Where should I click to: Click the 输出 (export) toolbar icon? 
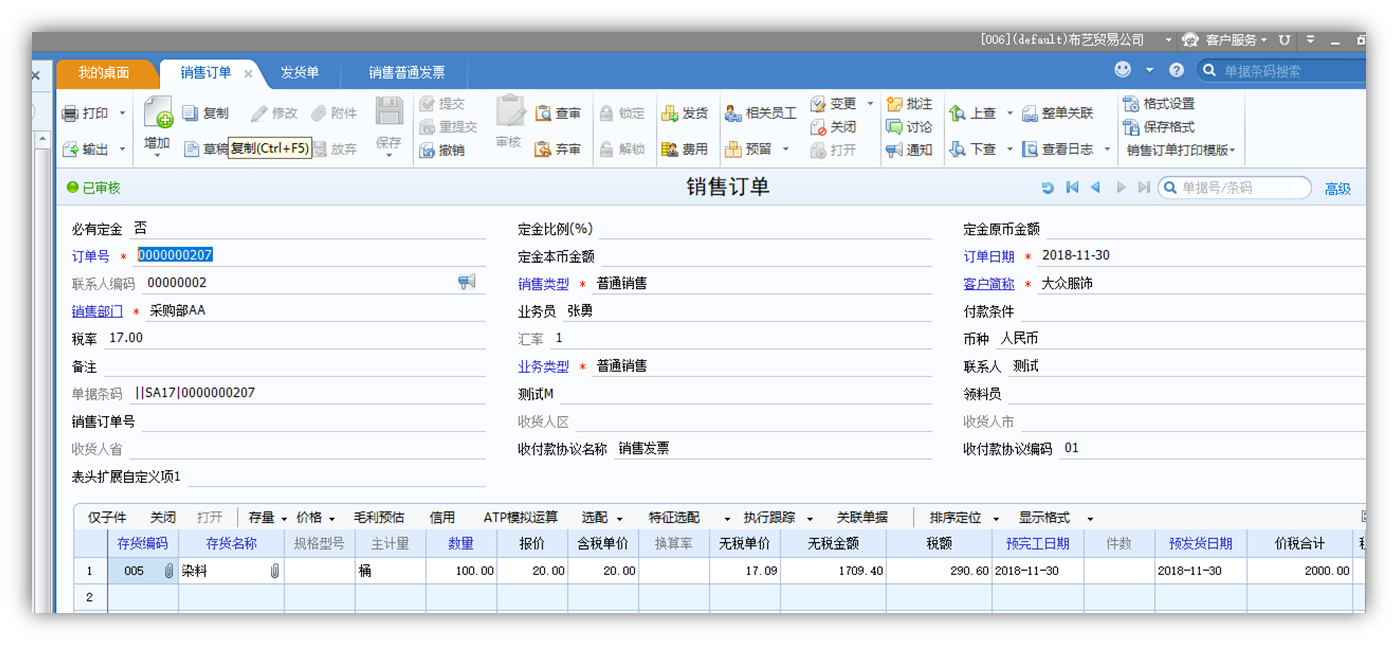click(x=70, y=149)
